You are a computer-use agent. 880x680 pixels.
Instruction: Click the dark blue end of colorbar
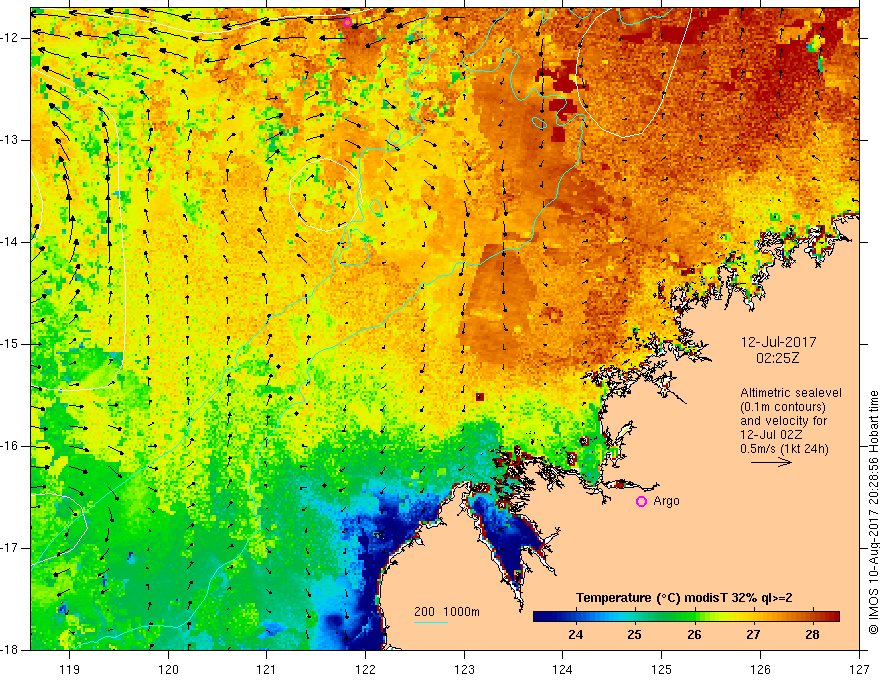pyautogui.click(x=538, y=617)
